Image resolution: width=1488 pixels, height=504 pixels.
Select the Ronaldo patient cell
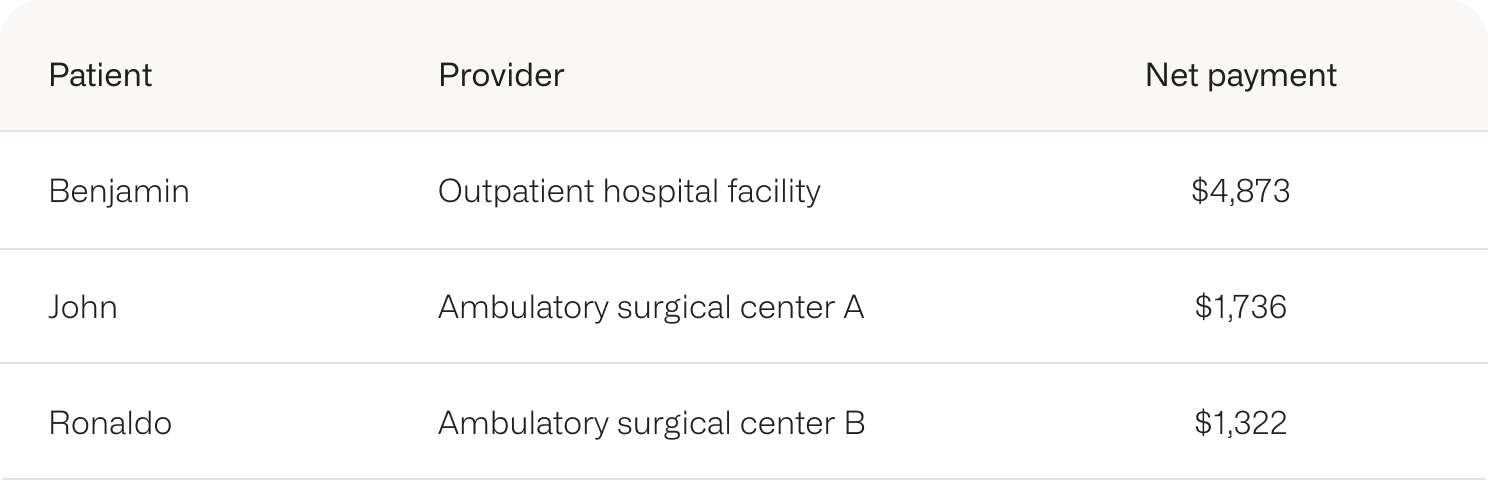point(110,423)
